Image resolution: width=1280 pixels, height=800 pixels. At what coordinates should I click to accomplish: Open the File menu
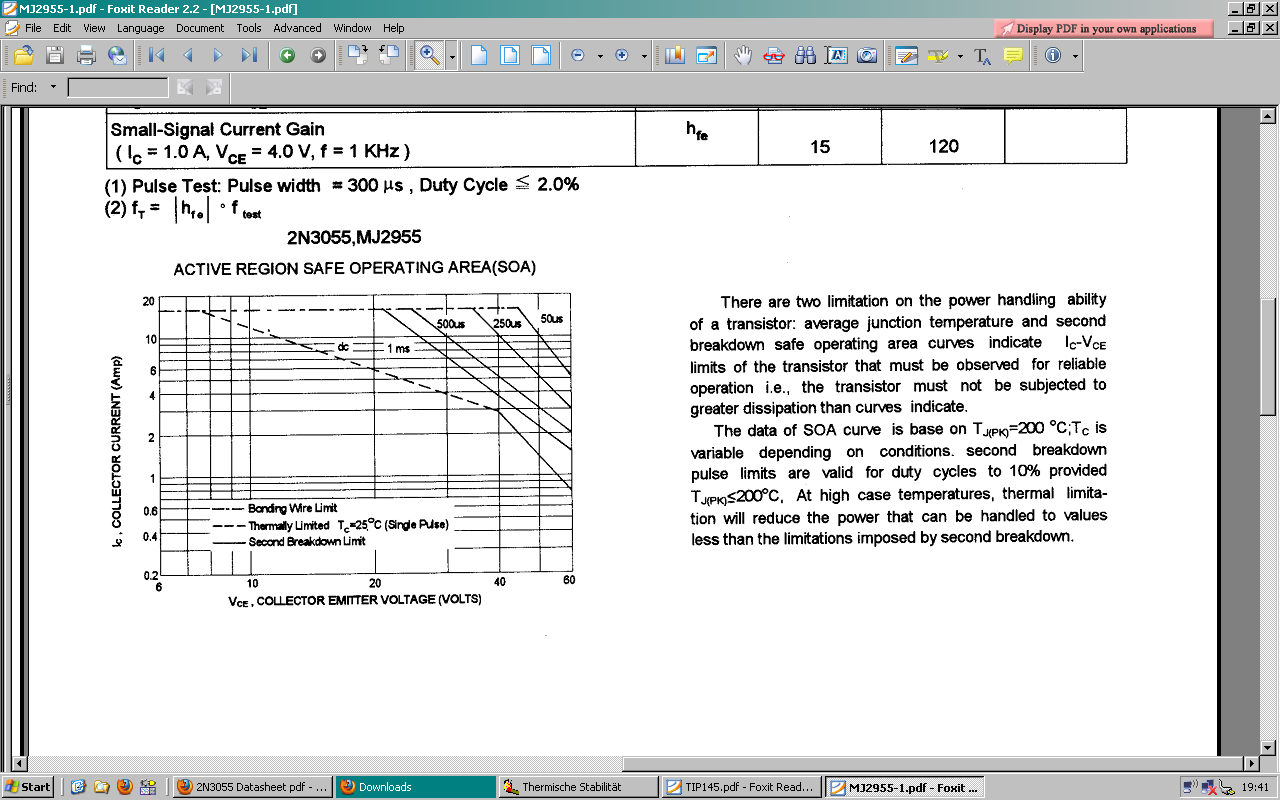[x=33, y=28]
